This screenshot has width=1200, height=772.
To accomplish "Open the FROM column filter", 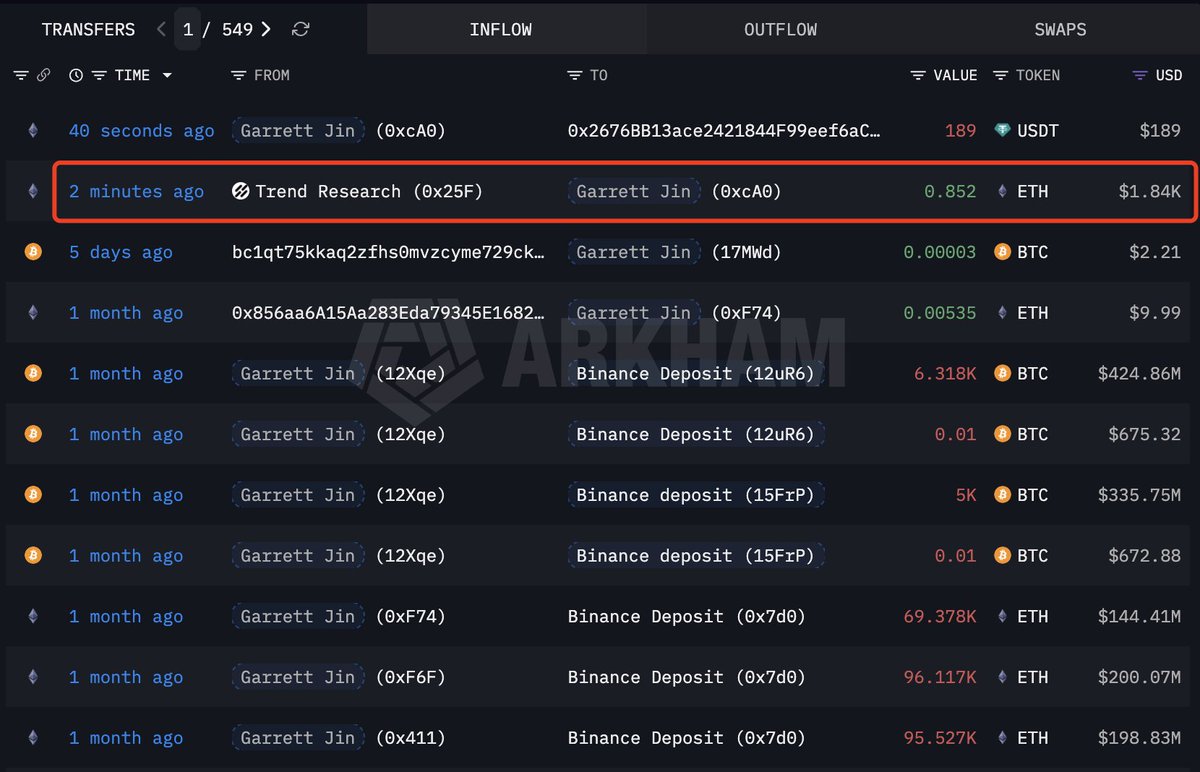I will click(x=238, y=75).
